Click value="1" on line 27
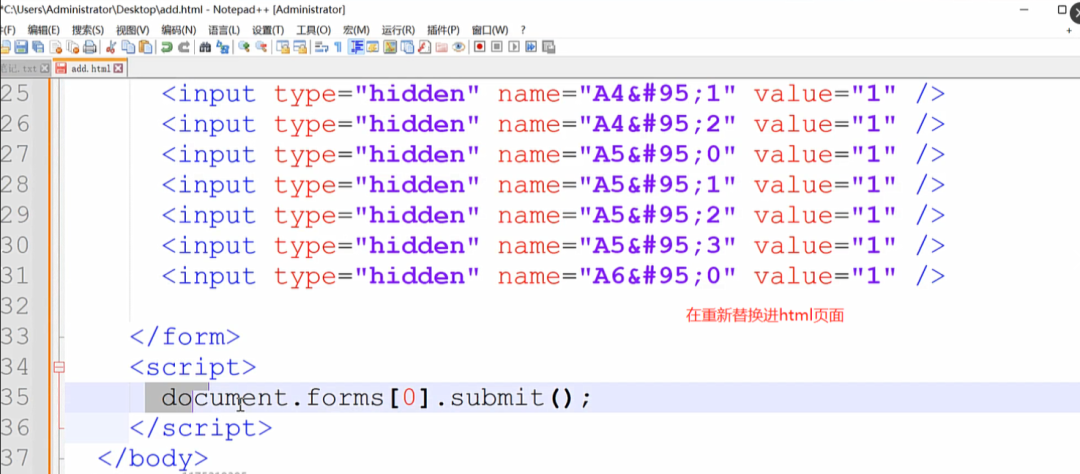Image resolution: width=1080 pixels, height=474 pixels. [825, 154]
